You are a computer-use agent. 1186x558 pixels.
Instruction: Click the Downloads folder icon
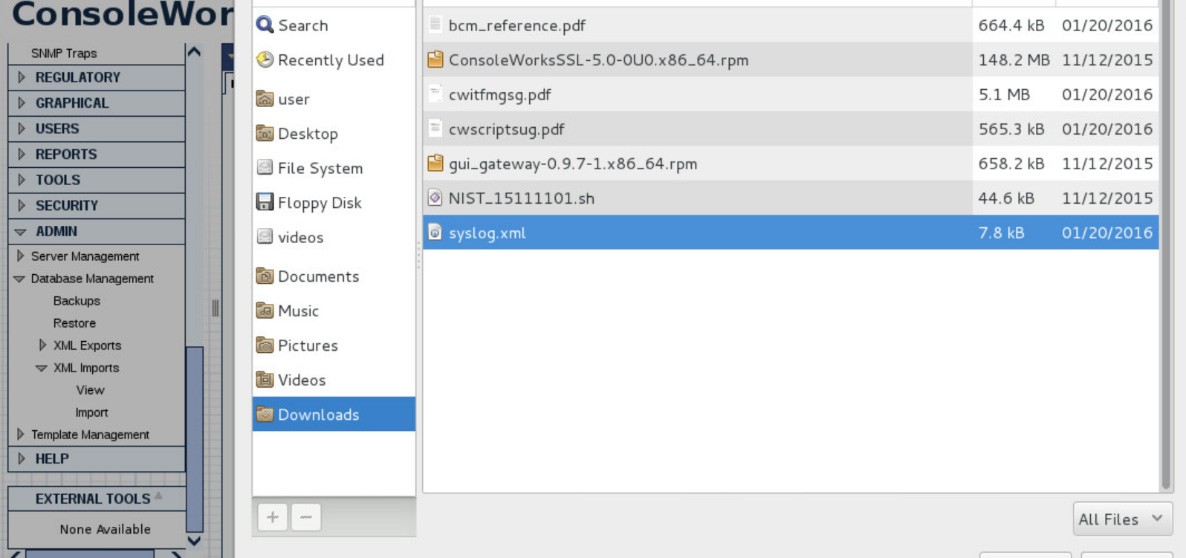click(265, 414)
